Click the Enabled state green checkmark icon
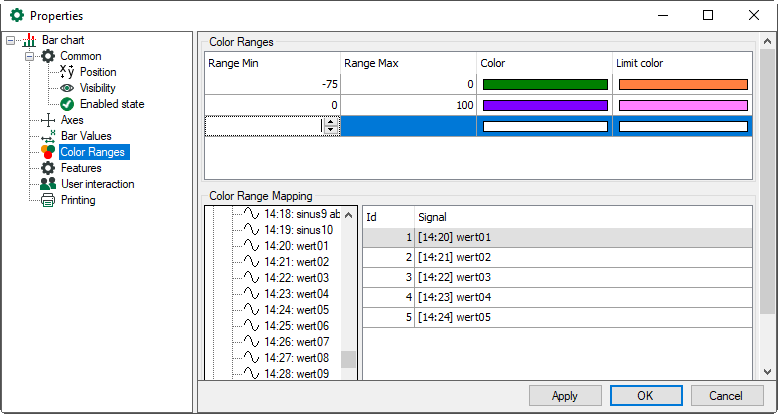778x414 pixels. click(67, 104)
